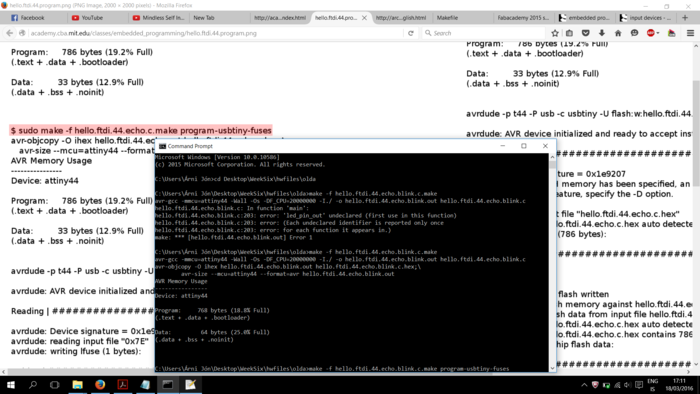Show bookmarks list icon
Viewport: 700px width, 394px height.
(x=570, y=33)
